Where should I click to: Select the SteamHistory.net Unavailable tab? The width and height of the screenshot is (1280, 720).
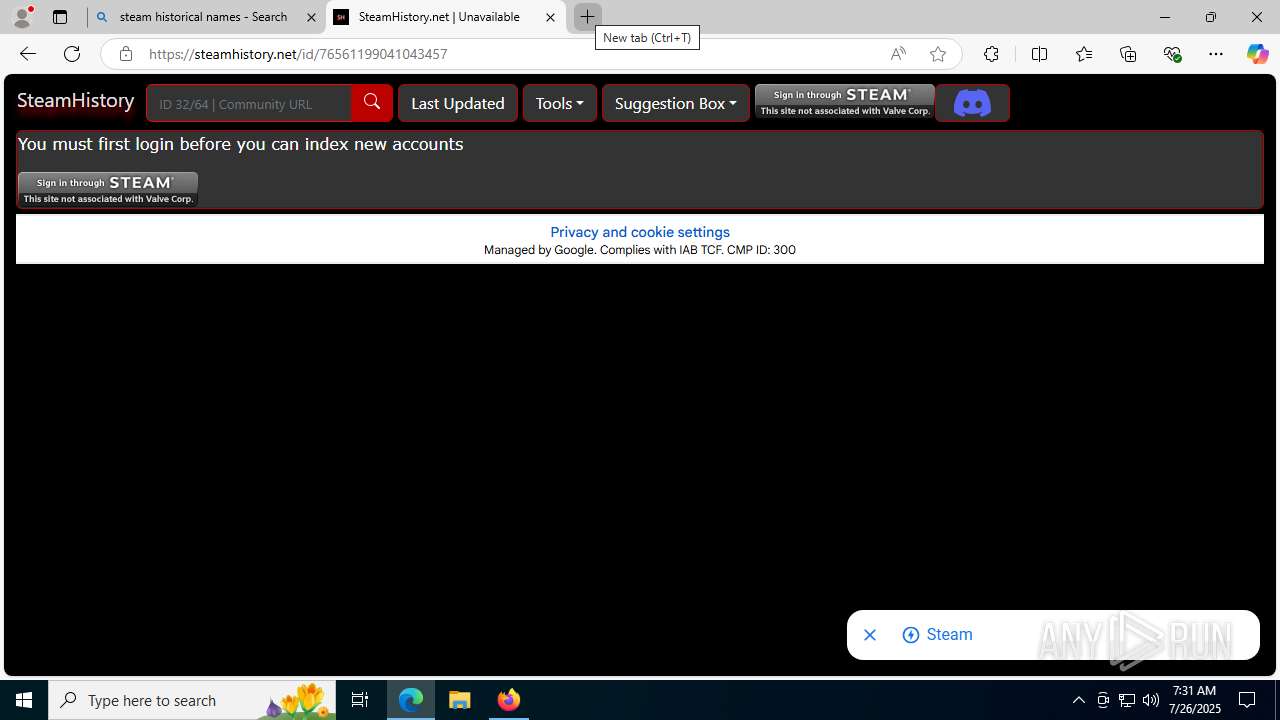445,17
